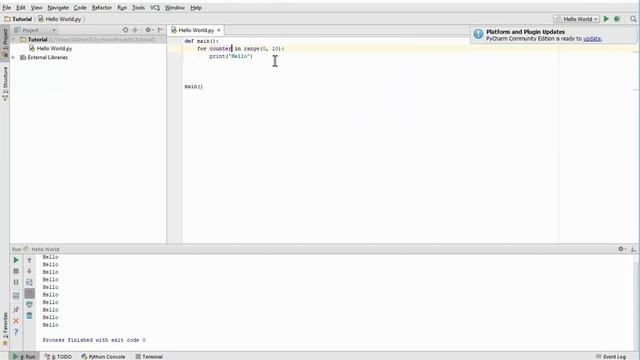Close the Hello World.py editor tab
Image resolution: width=640 pixels, height=360 pixels.
click(219, 30)
